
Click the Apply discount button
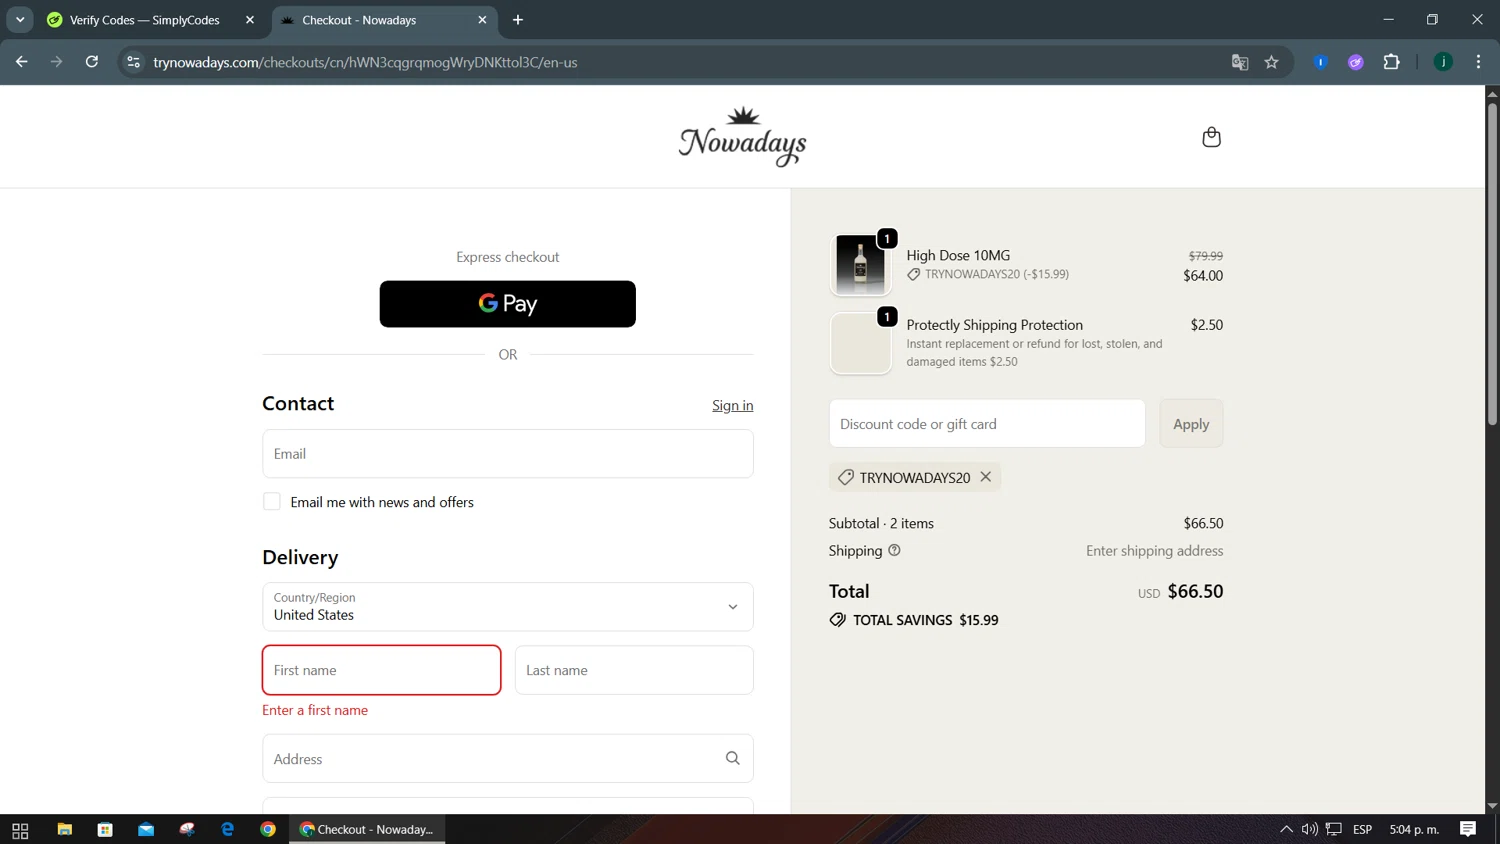[x=1191, y=424]
